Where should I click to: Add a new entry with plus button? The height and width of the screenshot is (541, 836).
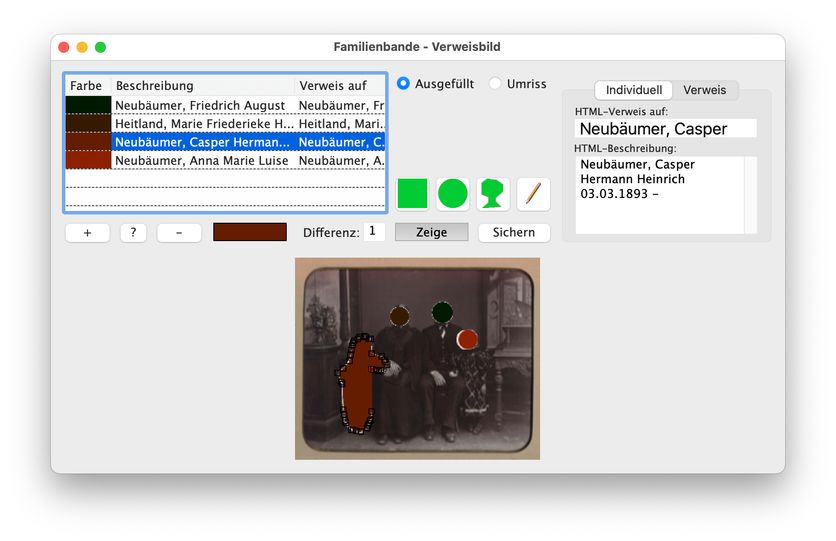tap(87, 232)
